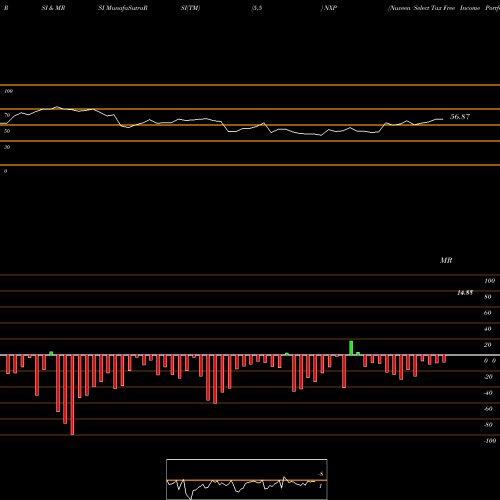Click the MR axis label -60
This screenshot has width=500, height=500.
point(488,409)
